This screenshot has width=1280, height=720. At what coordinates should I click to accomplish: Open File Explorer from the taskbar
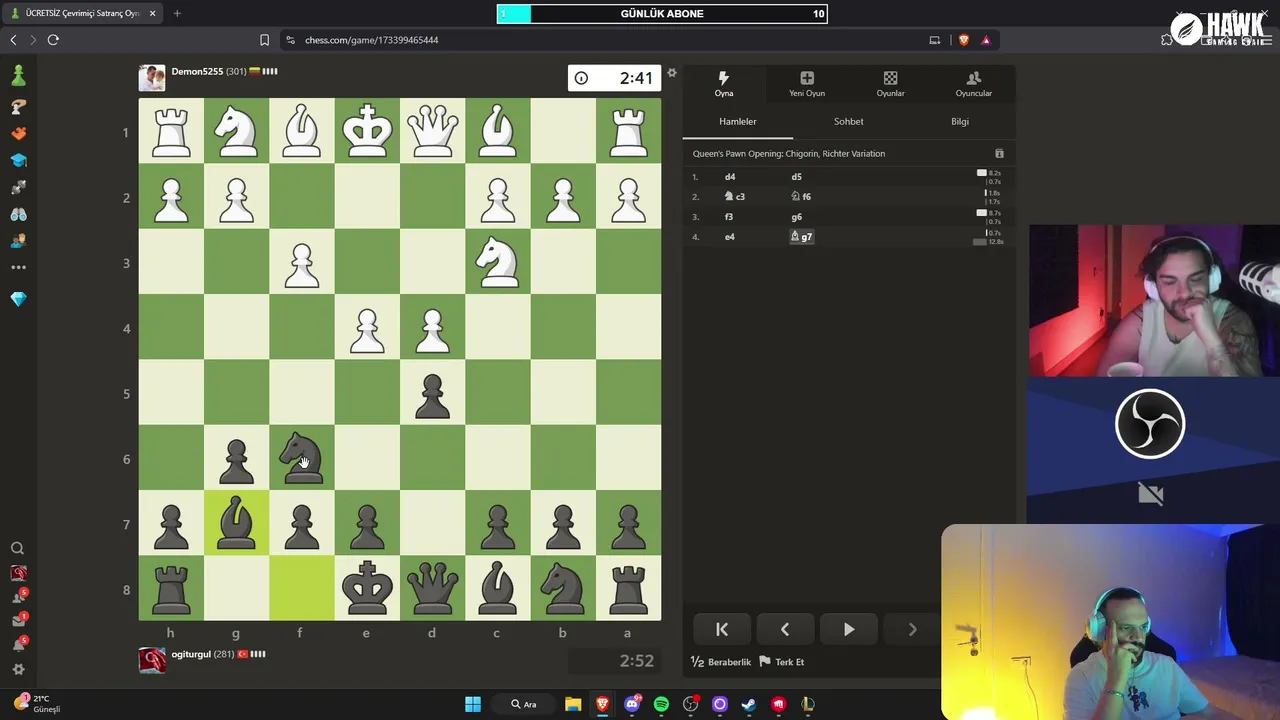[x=573, y=705]
